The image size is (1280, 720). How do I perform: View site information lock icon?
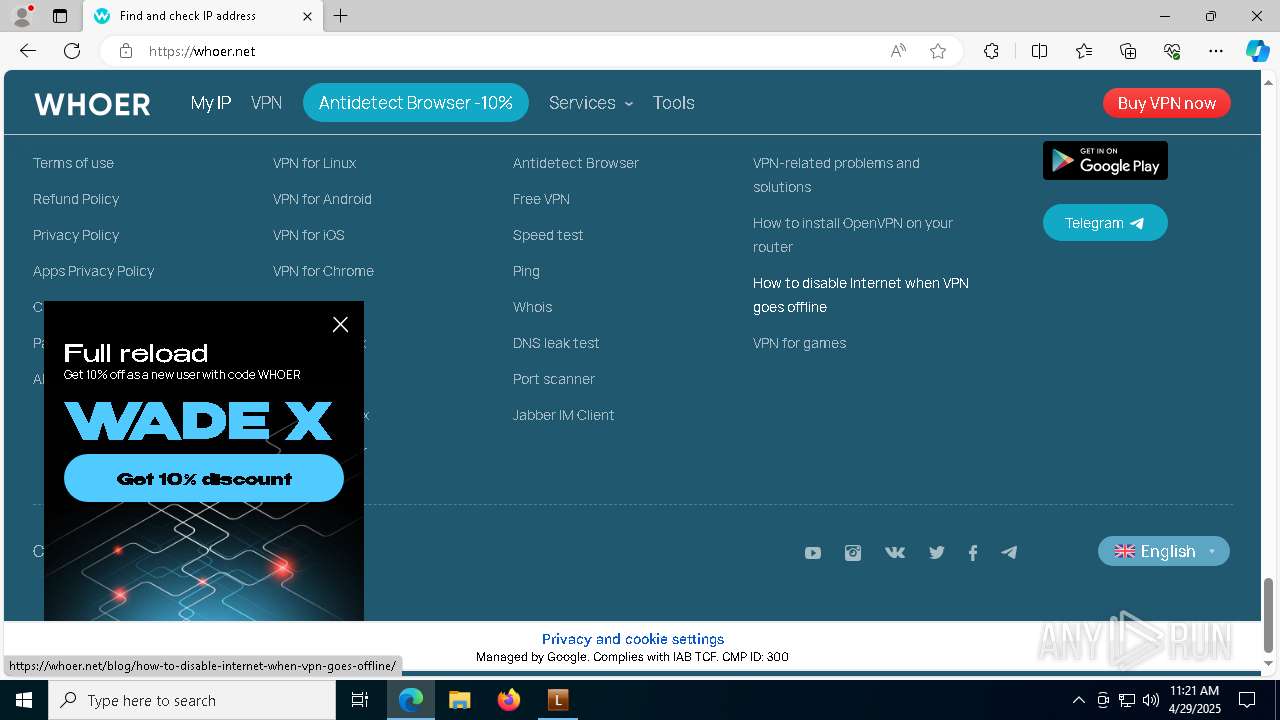(x=126, y=51)
